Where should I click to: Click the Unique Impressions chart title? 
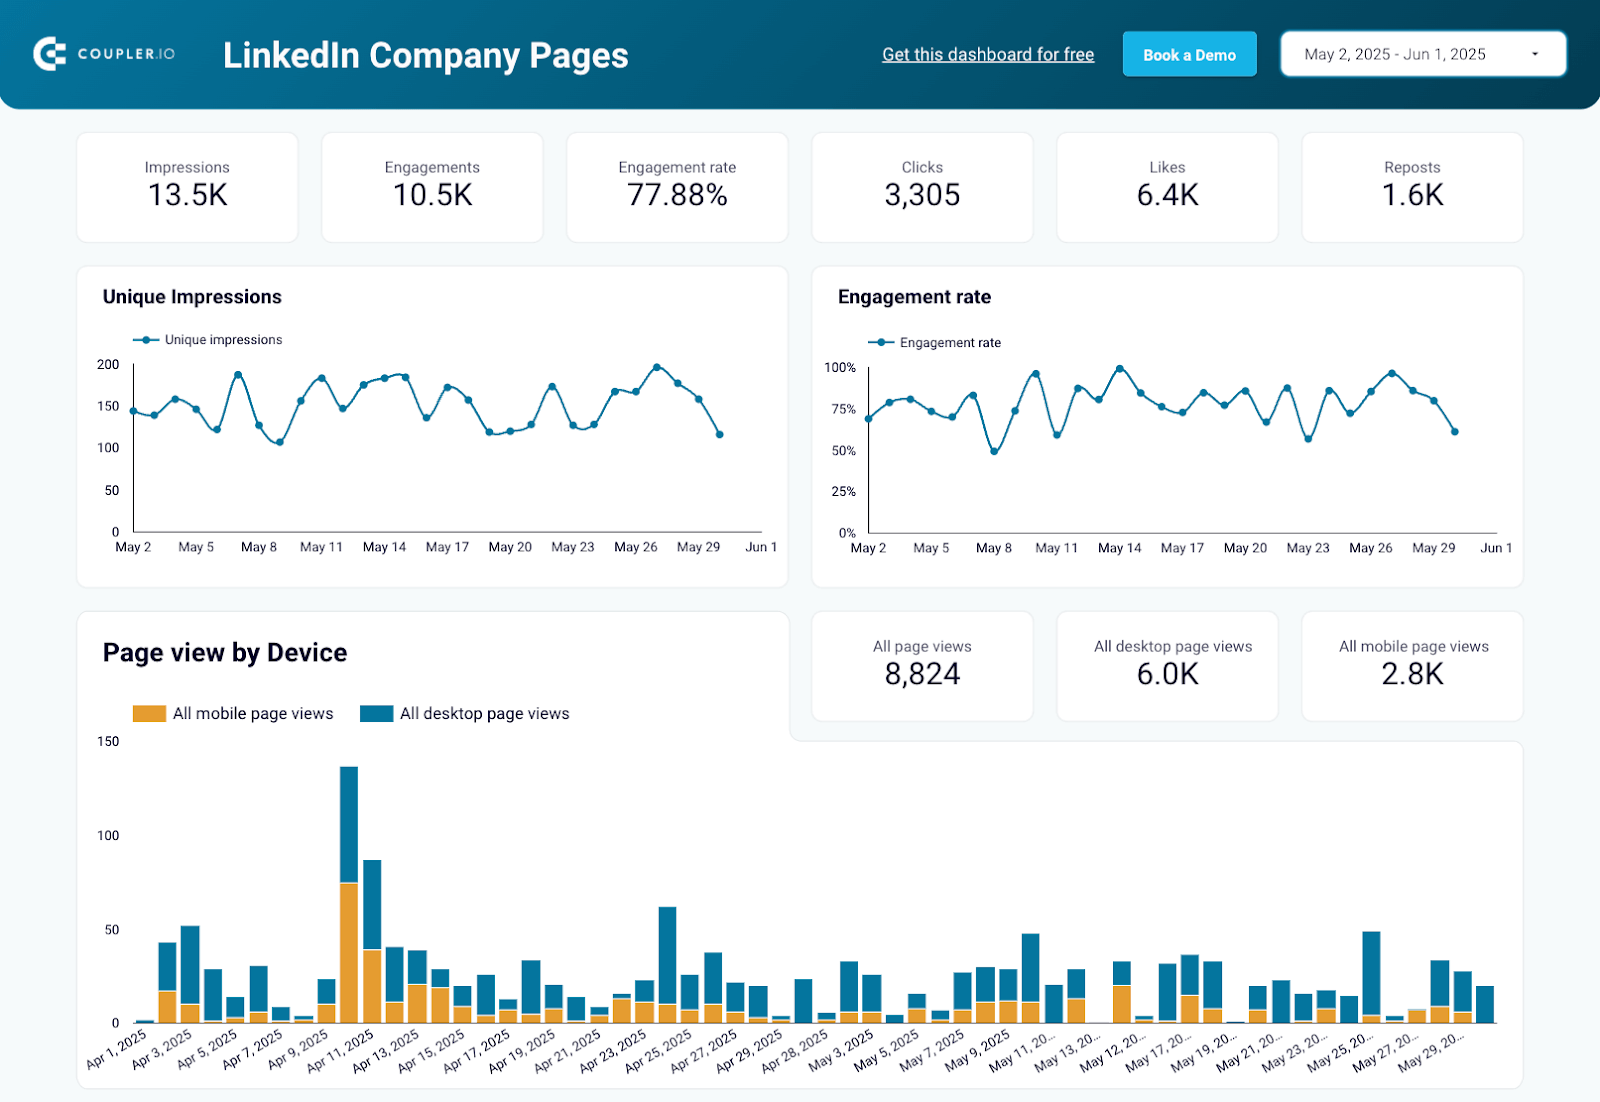[x=192, y=297]
